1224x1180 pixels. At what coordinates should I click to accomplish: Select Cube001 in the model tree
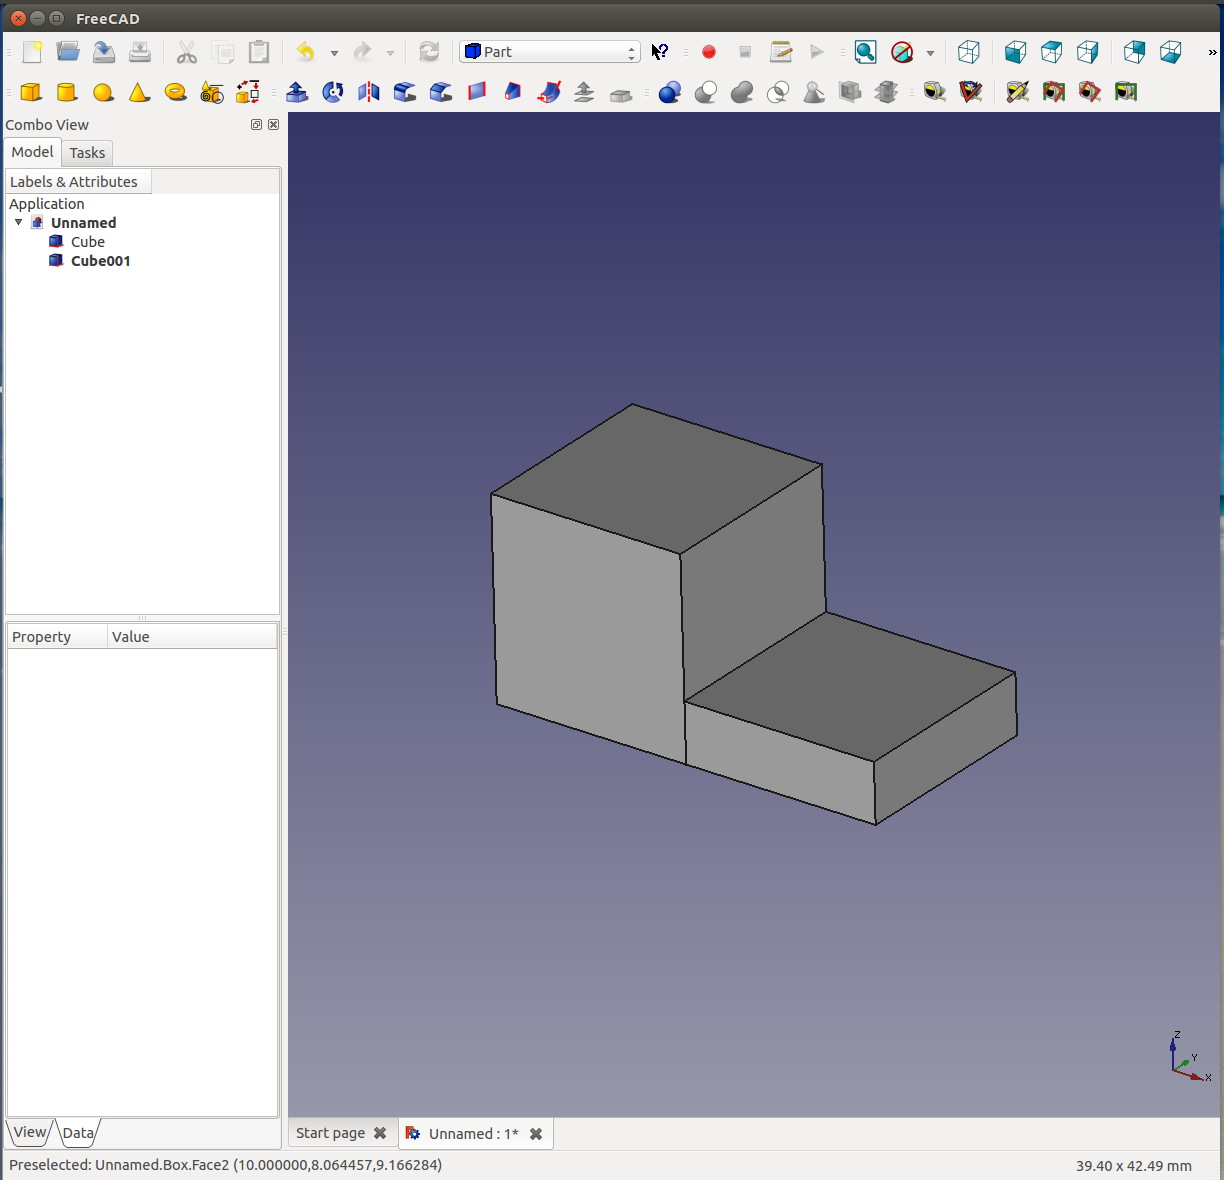point(100,261)
